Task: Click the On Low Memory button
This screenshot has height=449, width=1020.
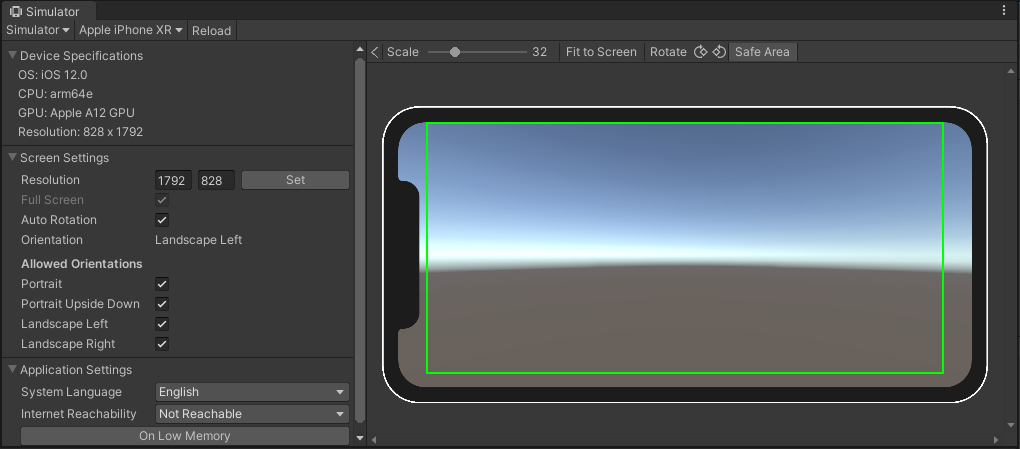Action: click(185, 436)
